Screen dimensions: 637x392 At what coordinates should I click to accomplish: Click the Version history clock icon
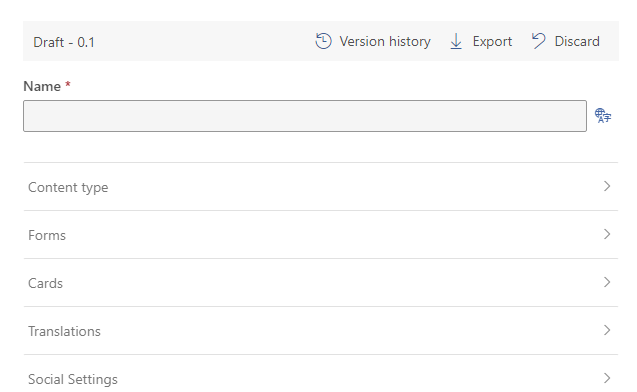(323, 41)
